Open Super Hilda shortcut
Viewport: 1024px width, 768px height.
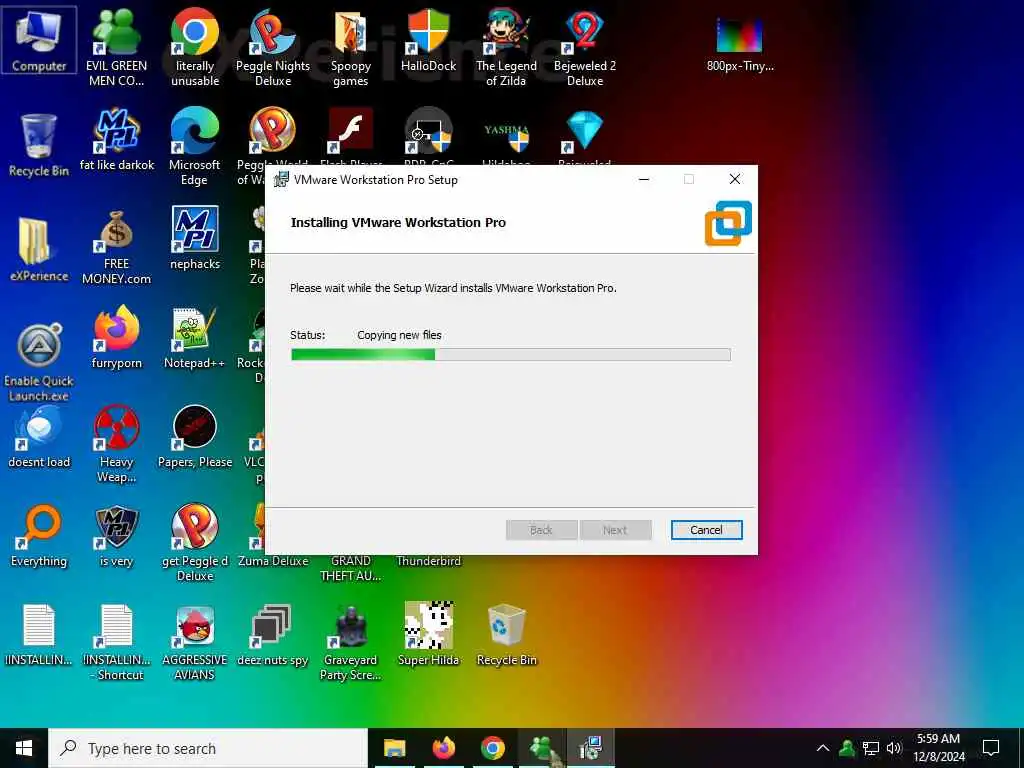pos(428,635)
